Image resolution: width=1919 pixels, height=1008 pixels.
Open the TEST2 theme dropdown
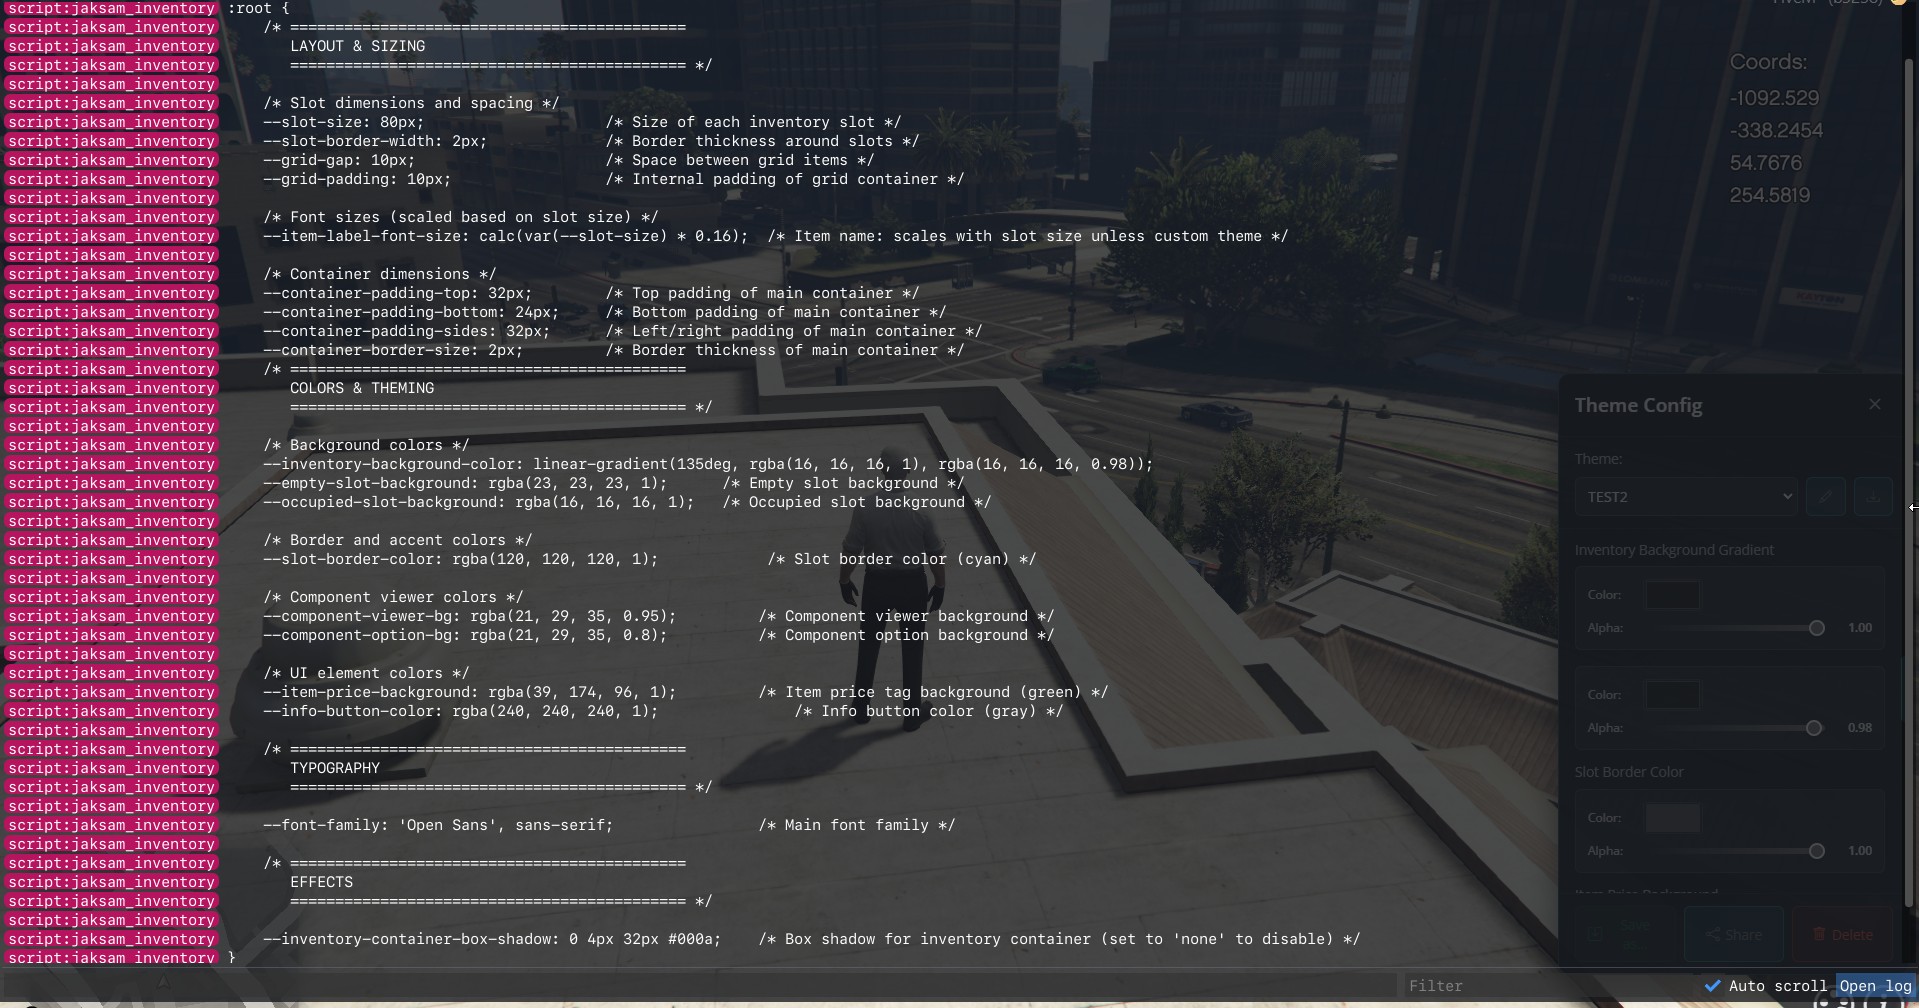point(1685,497)
